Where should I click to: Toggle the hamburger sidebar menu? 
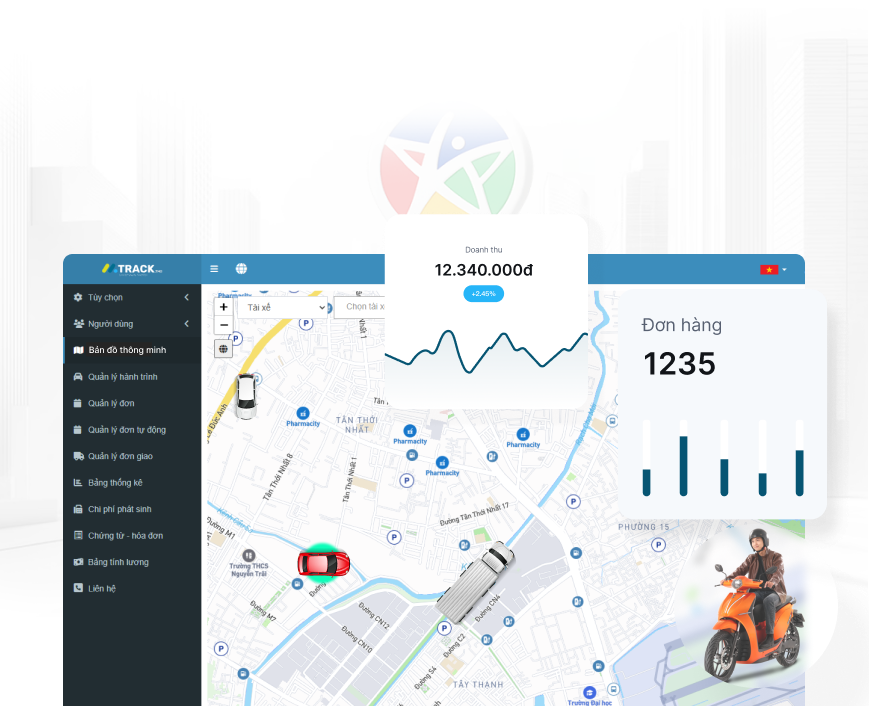click(214, 269)
